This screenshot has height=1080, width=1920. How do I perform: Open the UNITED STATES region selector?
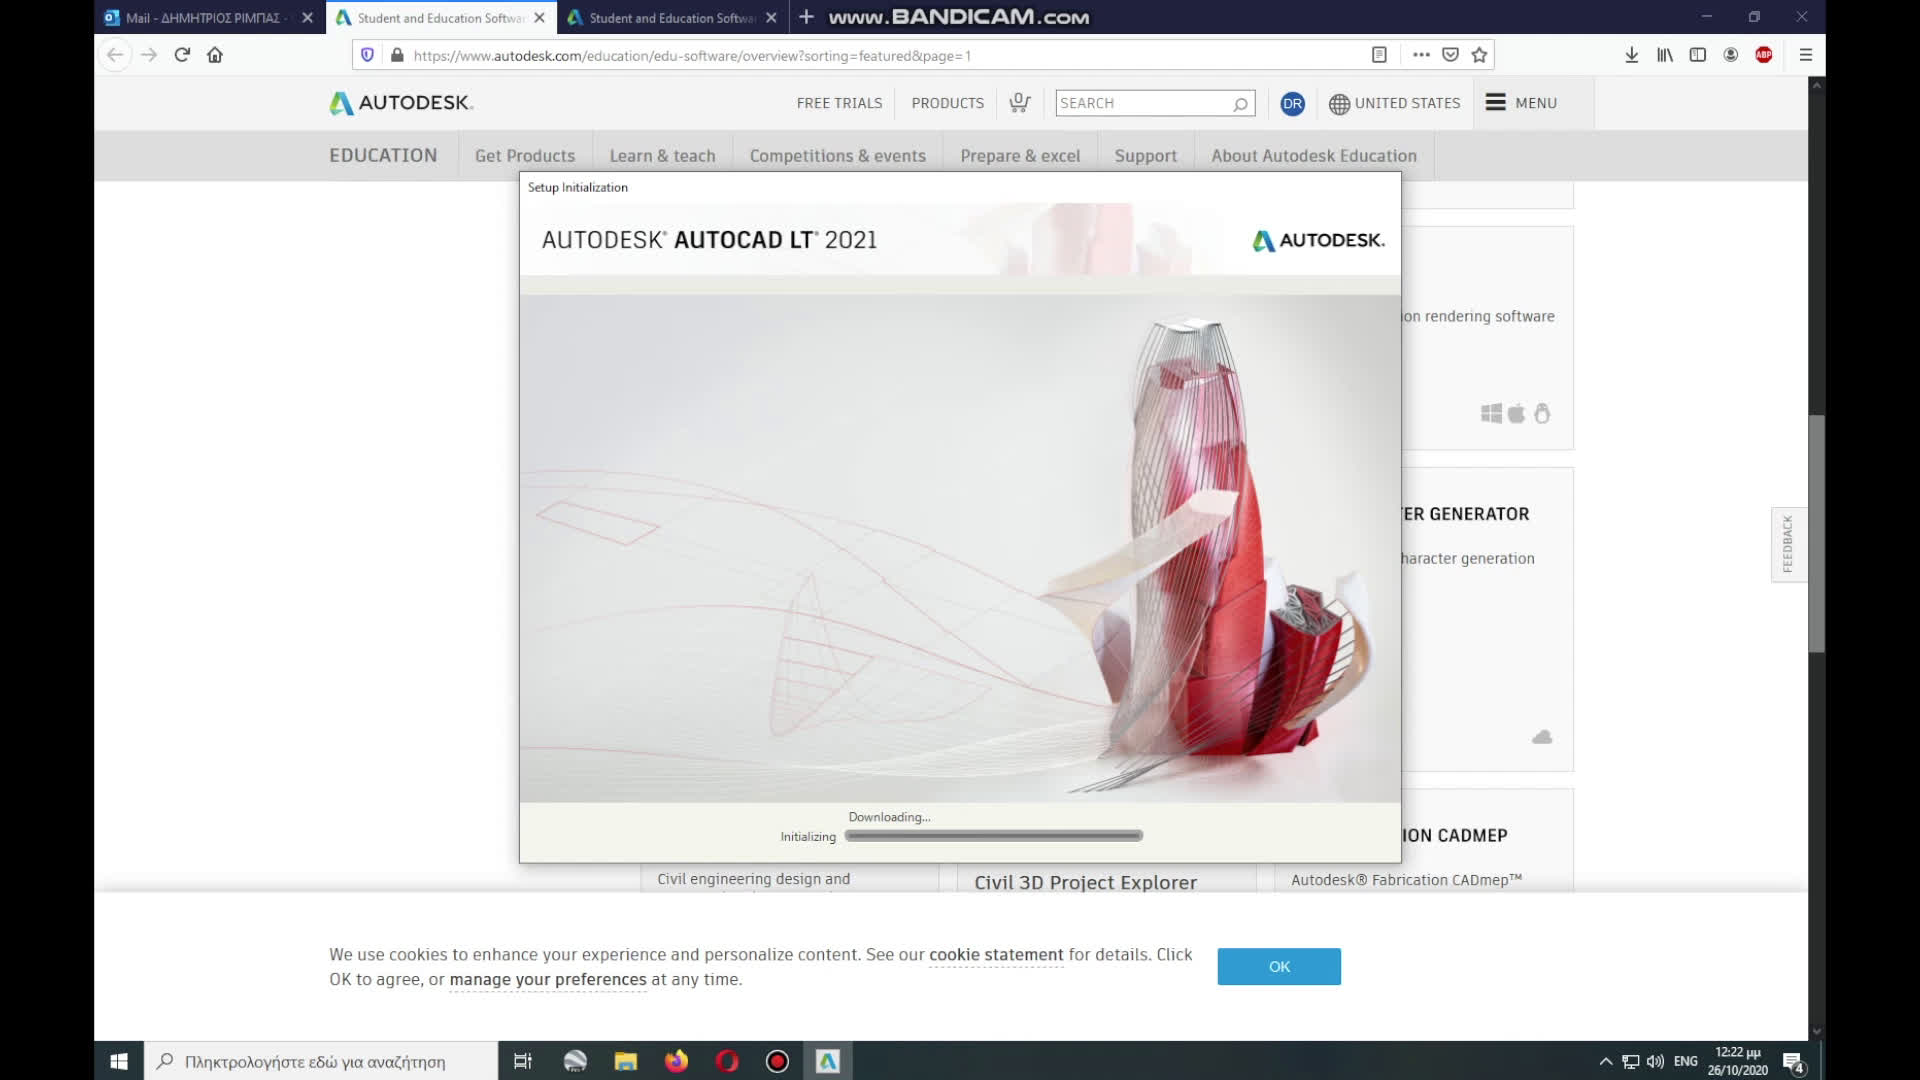click(1395, 103)
